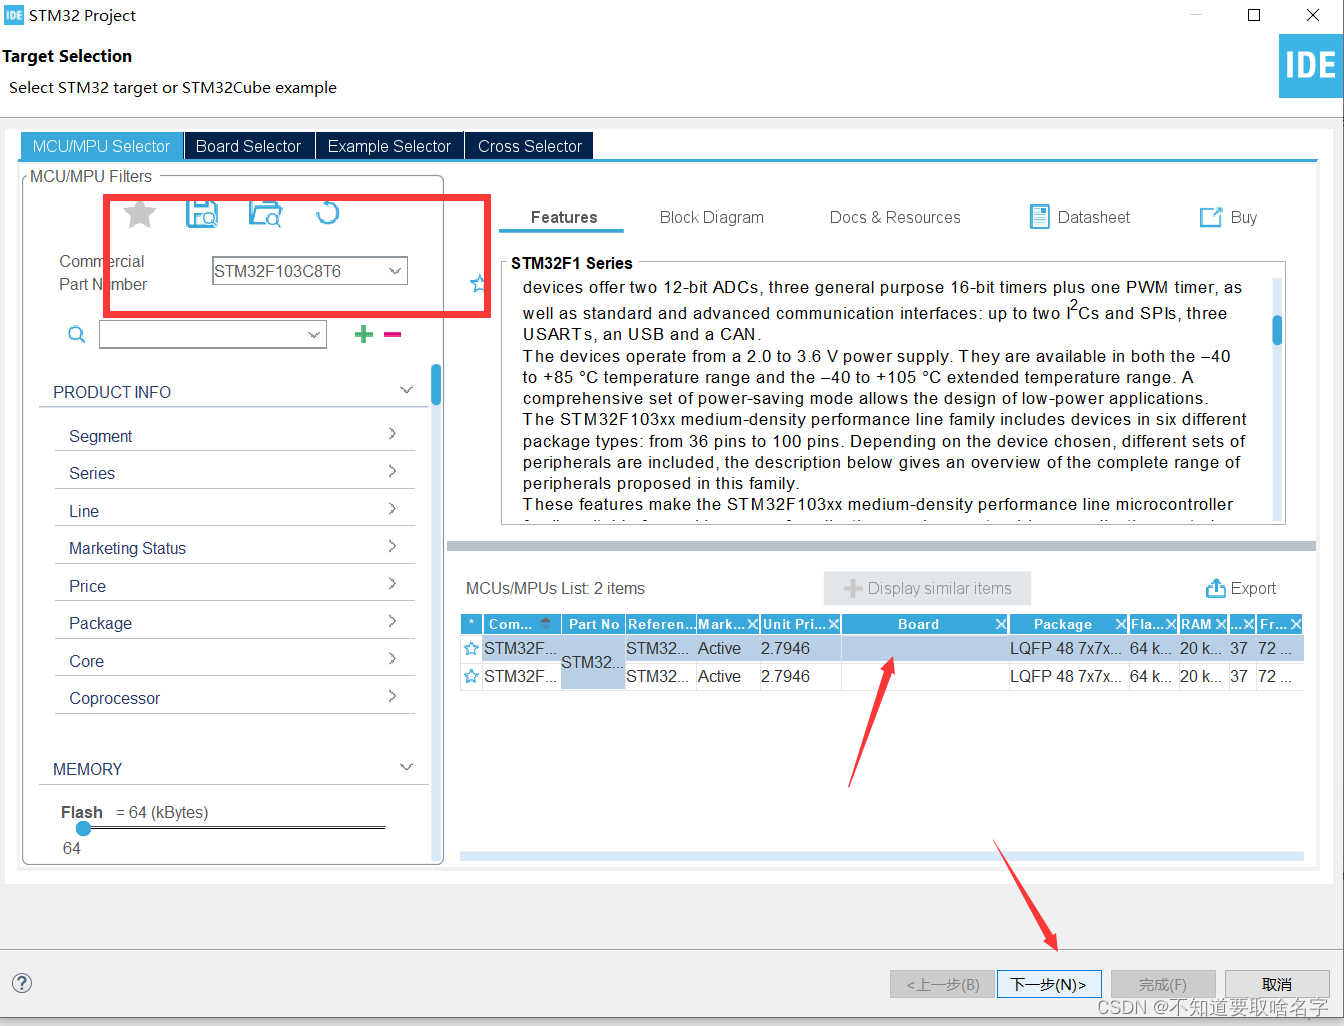Expand the Core filter
The image size is (1344, 1026).
(x=392, y=658)
